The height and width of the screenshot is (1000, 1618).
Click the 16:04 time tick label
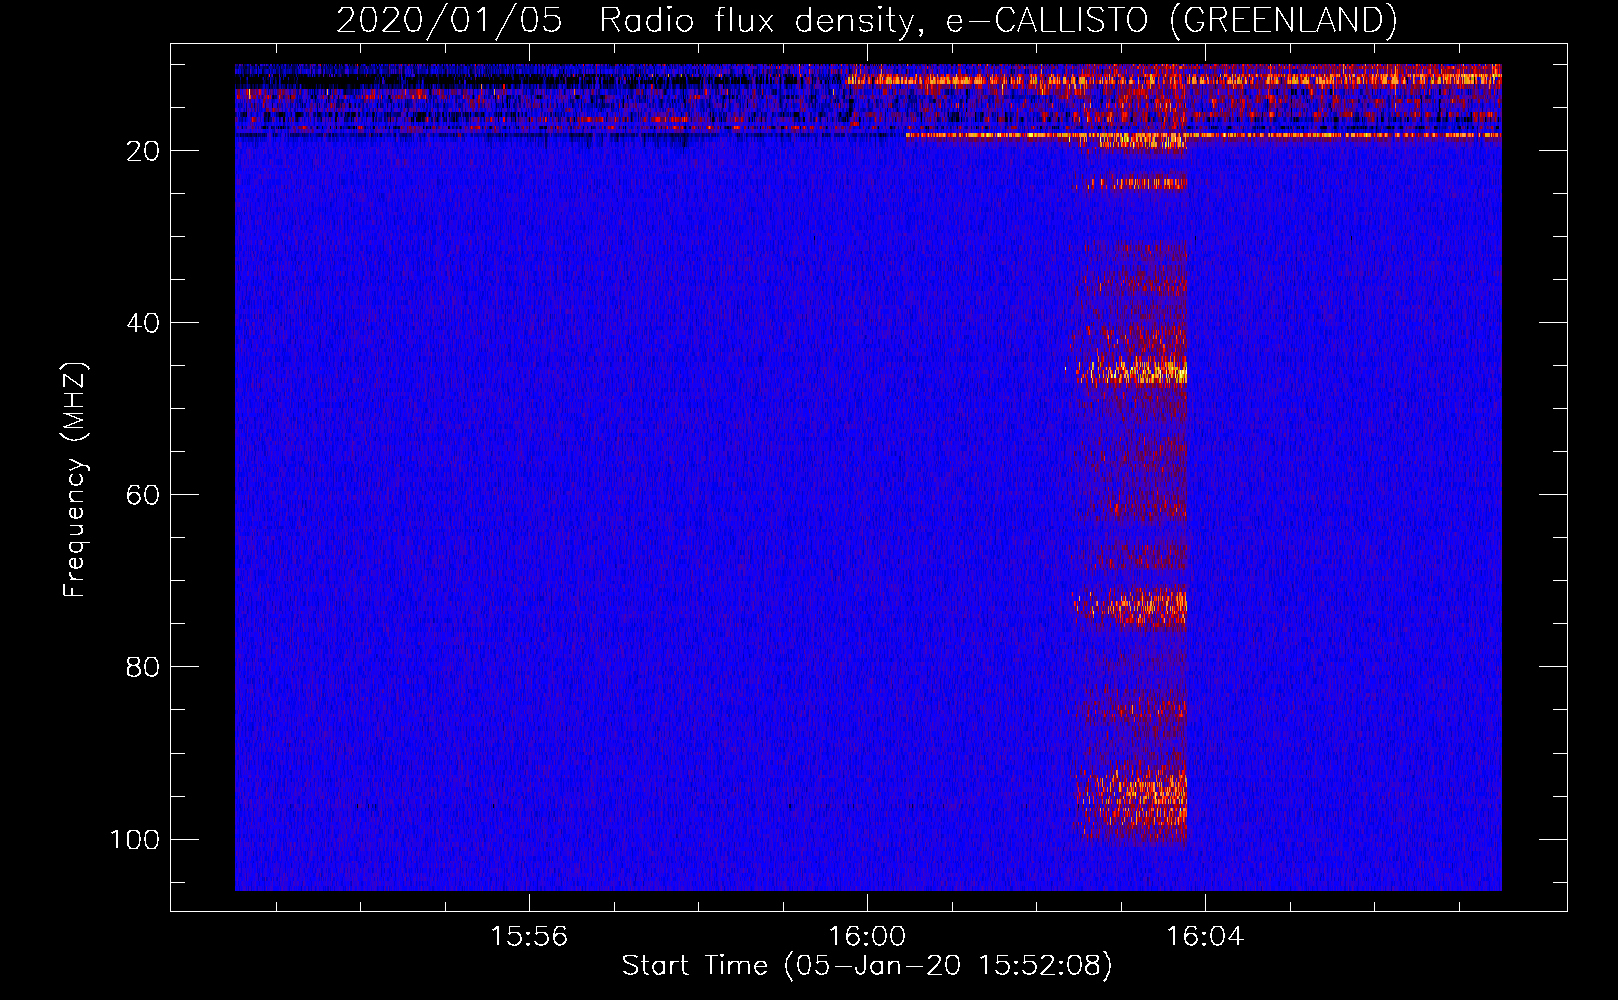(x=1205, y=937)
